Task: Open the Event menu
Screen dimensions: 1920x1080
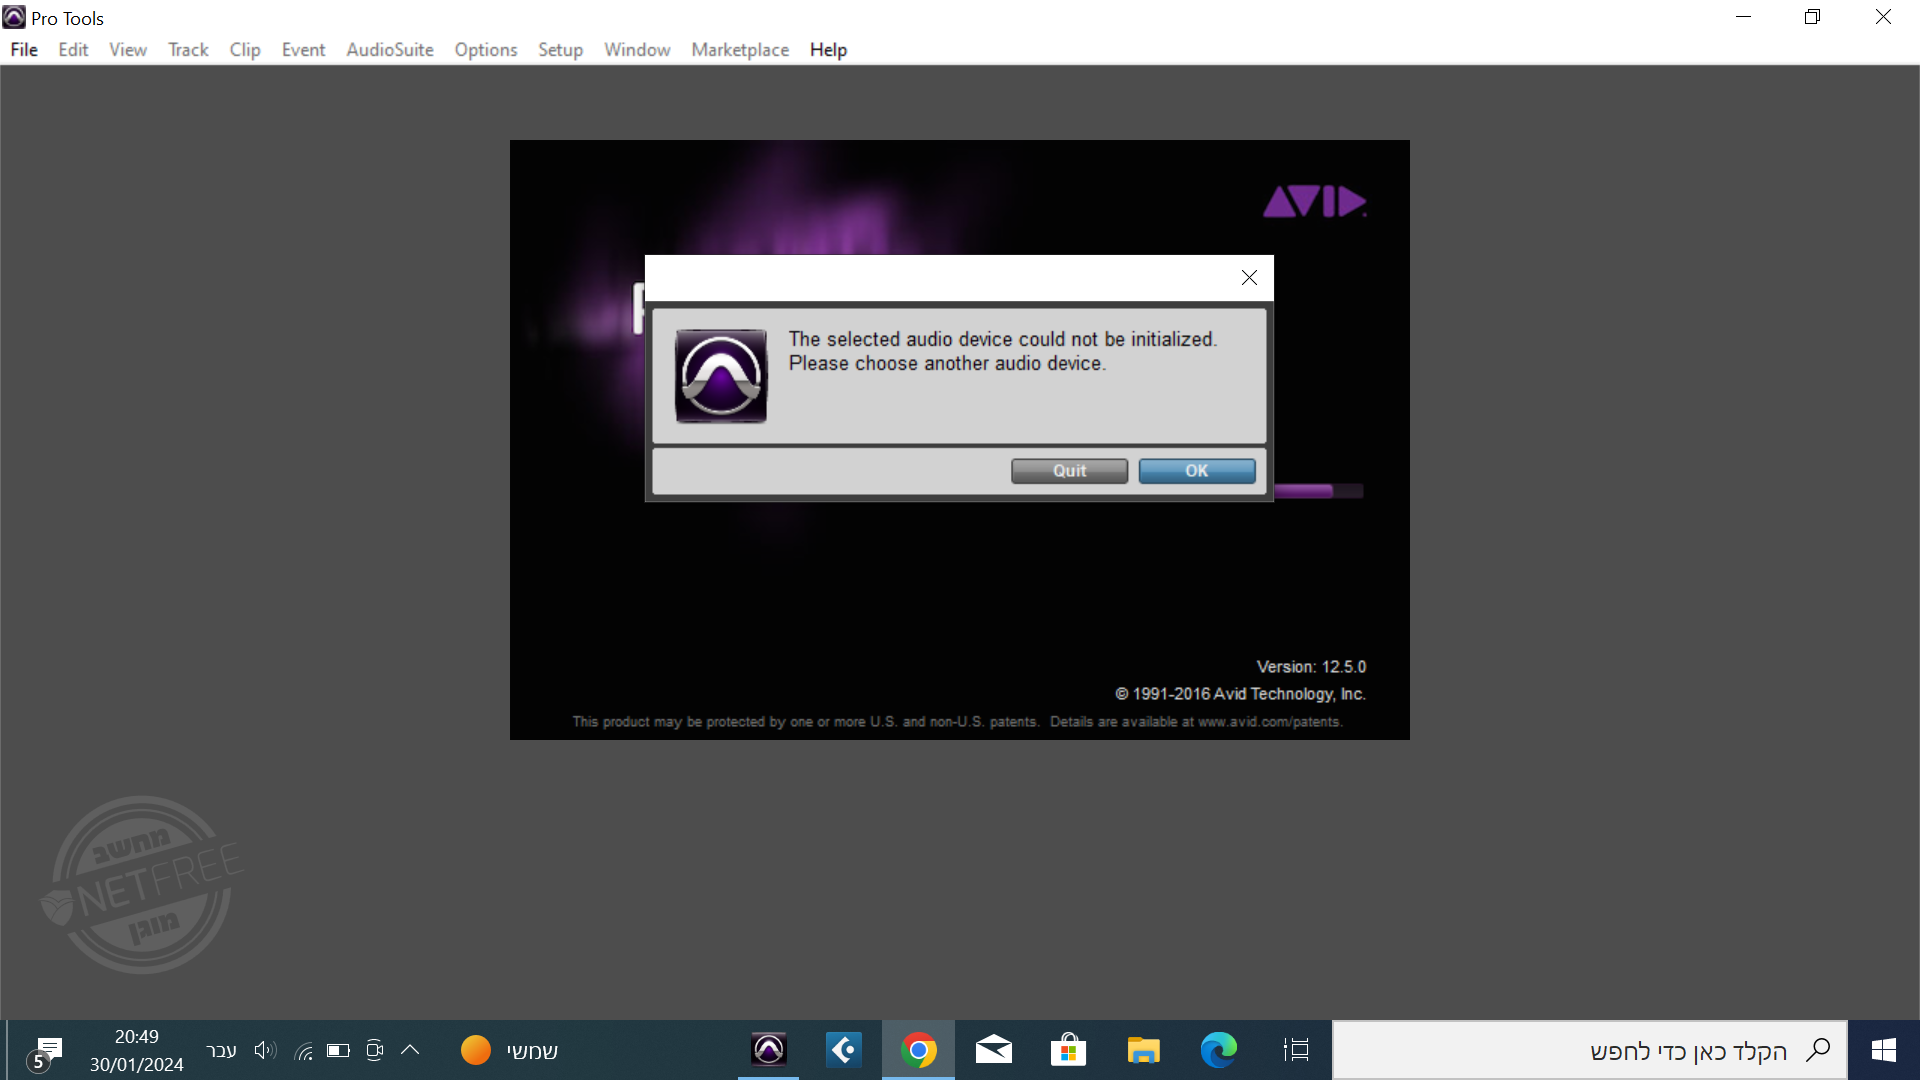Action: click(303, 50)
